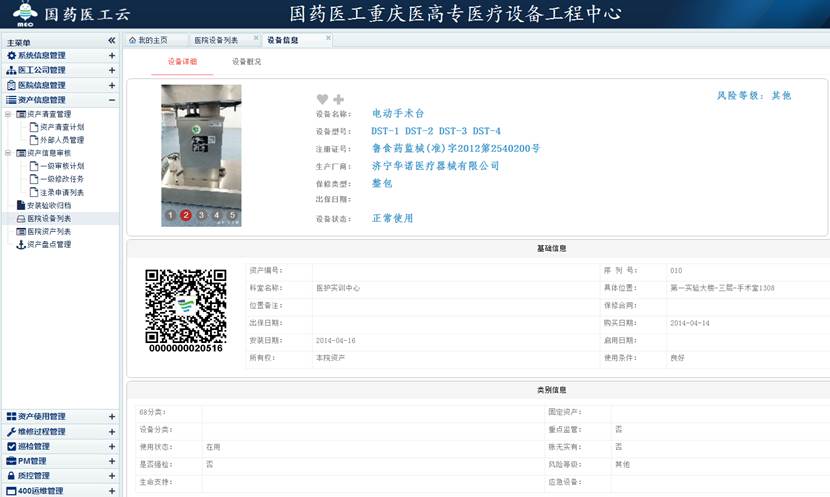Screen dimensions: 830x497
Task: Open the 医院设备列表 tab
Action: 214,40
